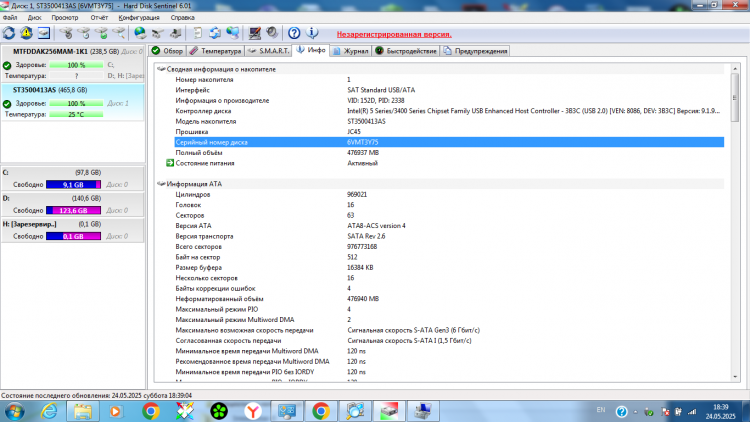Launch Yandex browser from the taskbar

[x=253, y=411]
